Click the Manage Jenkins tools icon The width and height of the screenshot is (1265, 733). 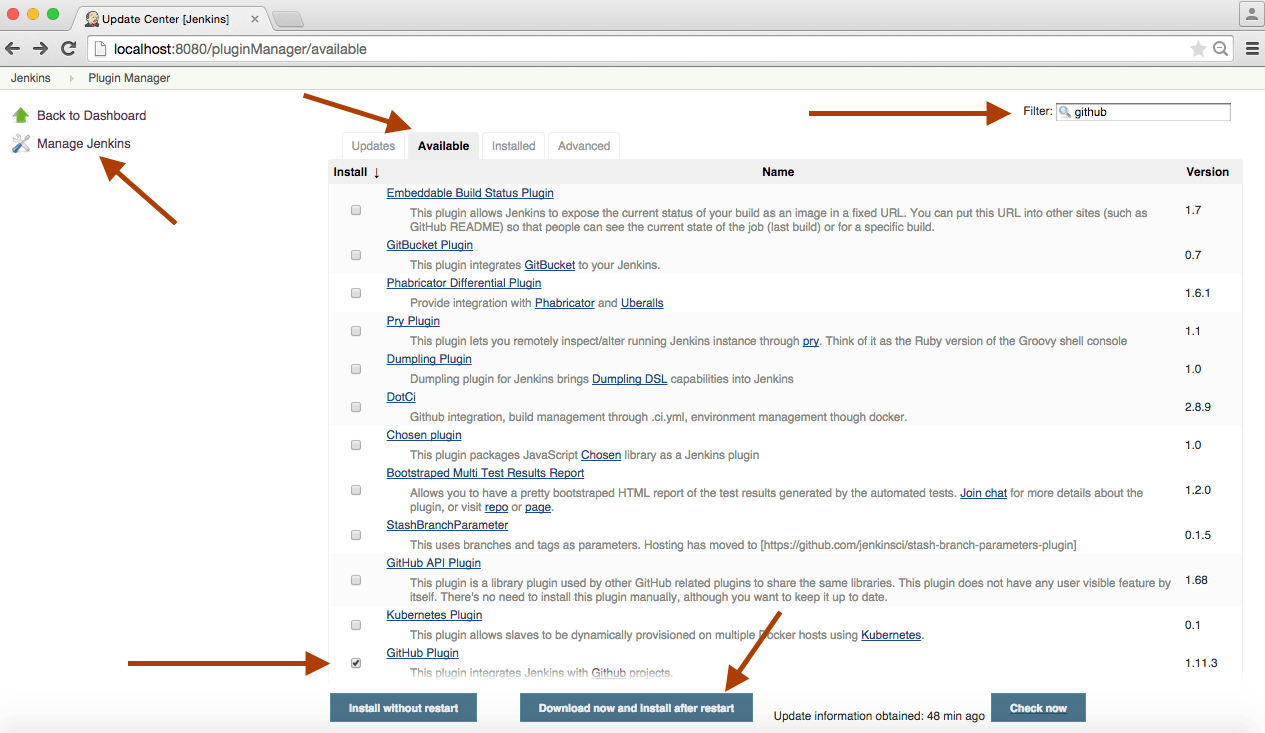click(x=21, y=144)
